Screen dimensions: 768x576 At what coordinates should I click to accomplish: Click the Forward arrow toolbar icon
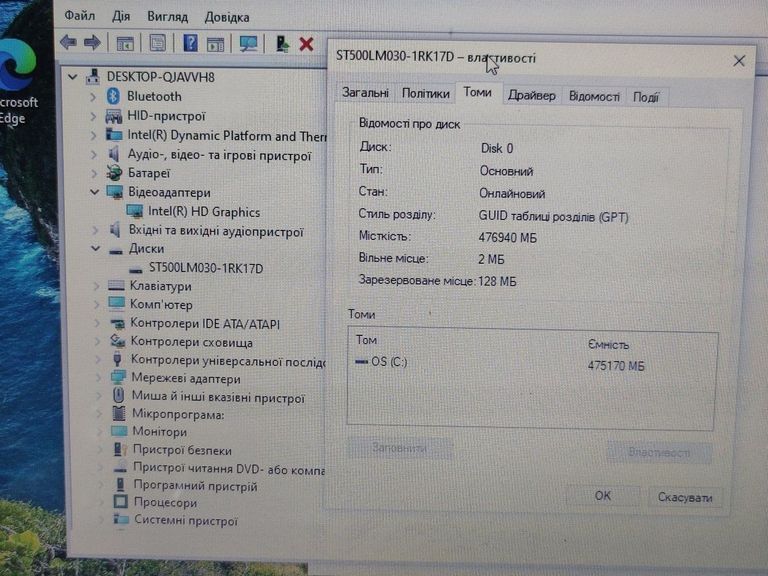click(92, 43)
